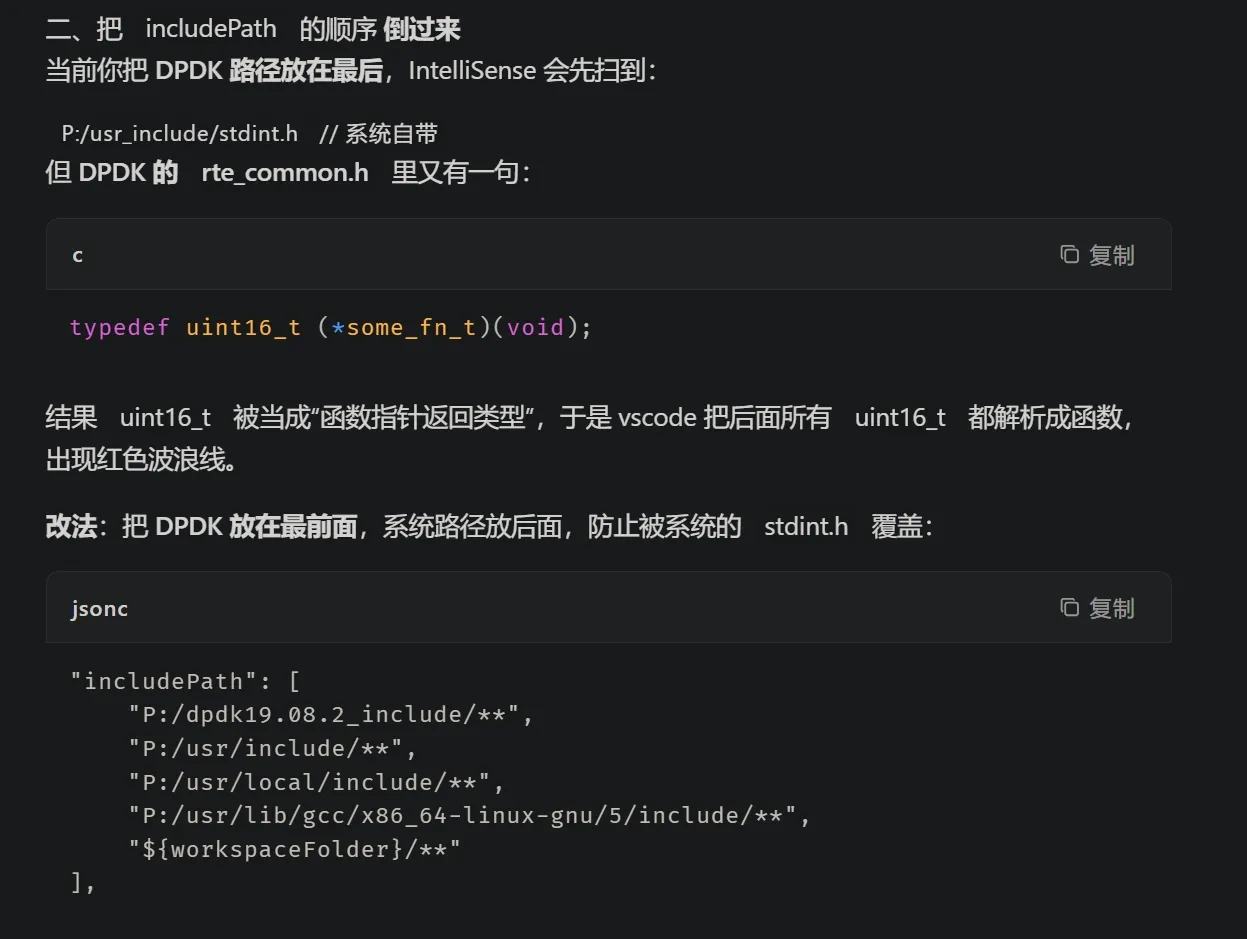The image size is (1247, 939).
Task: Click the inline includePath term in the heading
Action: click(211, 29)
